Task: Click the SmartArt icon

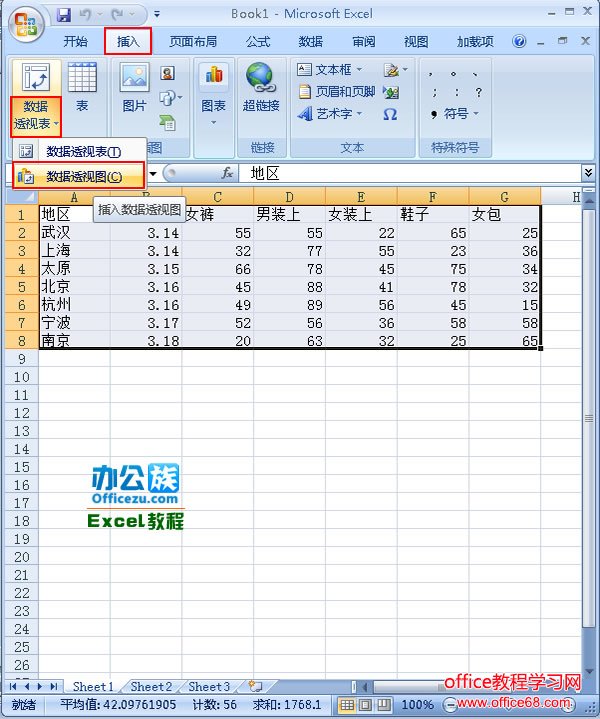Action: pyautogui.click(x=168, y=122)
